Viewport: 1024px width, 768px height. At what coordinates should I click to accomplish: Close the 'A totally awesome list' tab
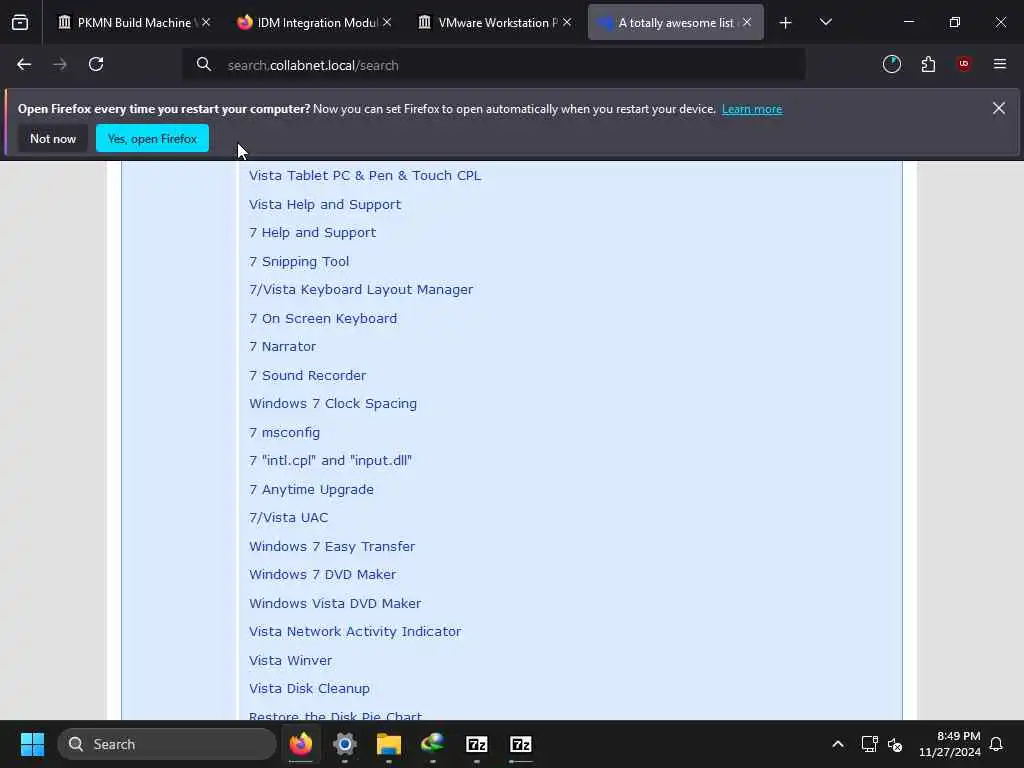tap(746, 22)
